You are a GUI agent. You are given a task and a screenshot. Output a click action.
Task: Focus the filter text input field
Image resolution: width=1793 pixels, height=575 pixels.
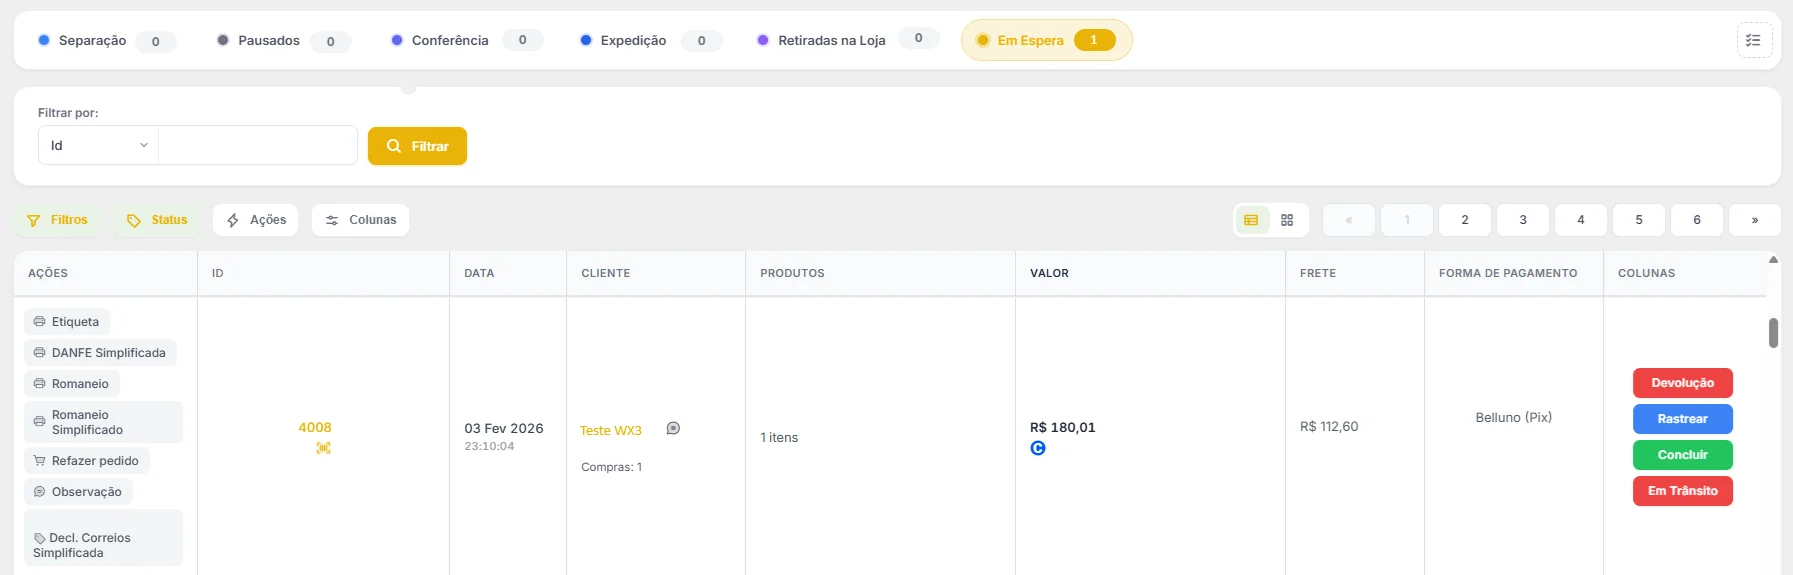point(258,145)
